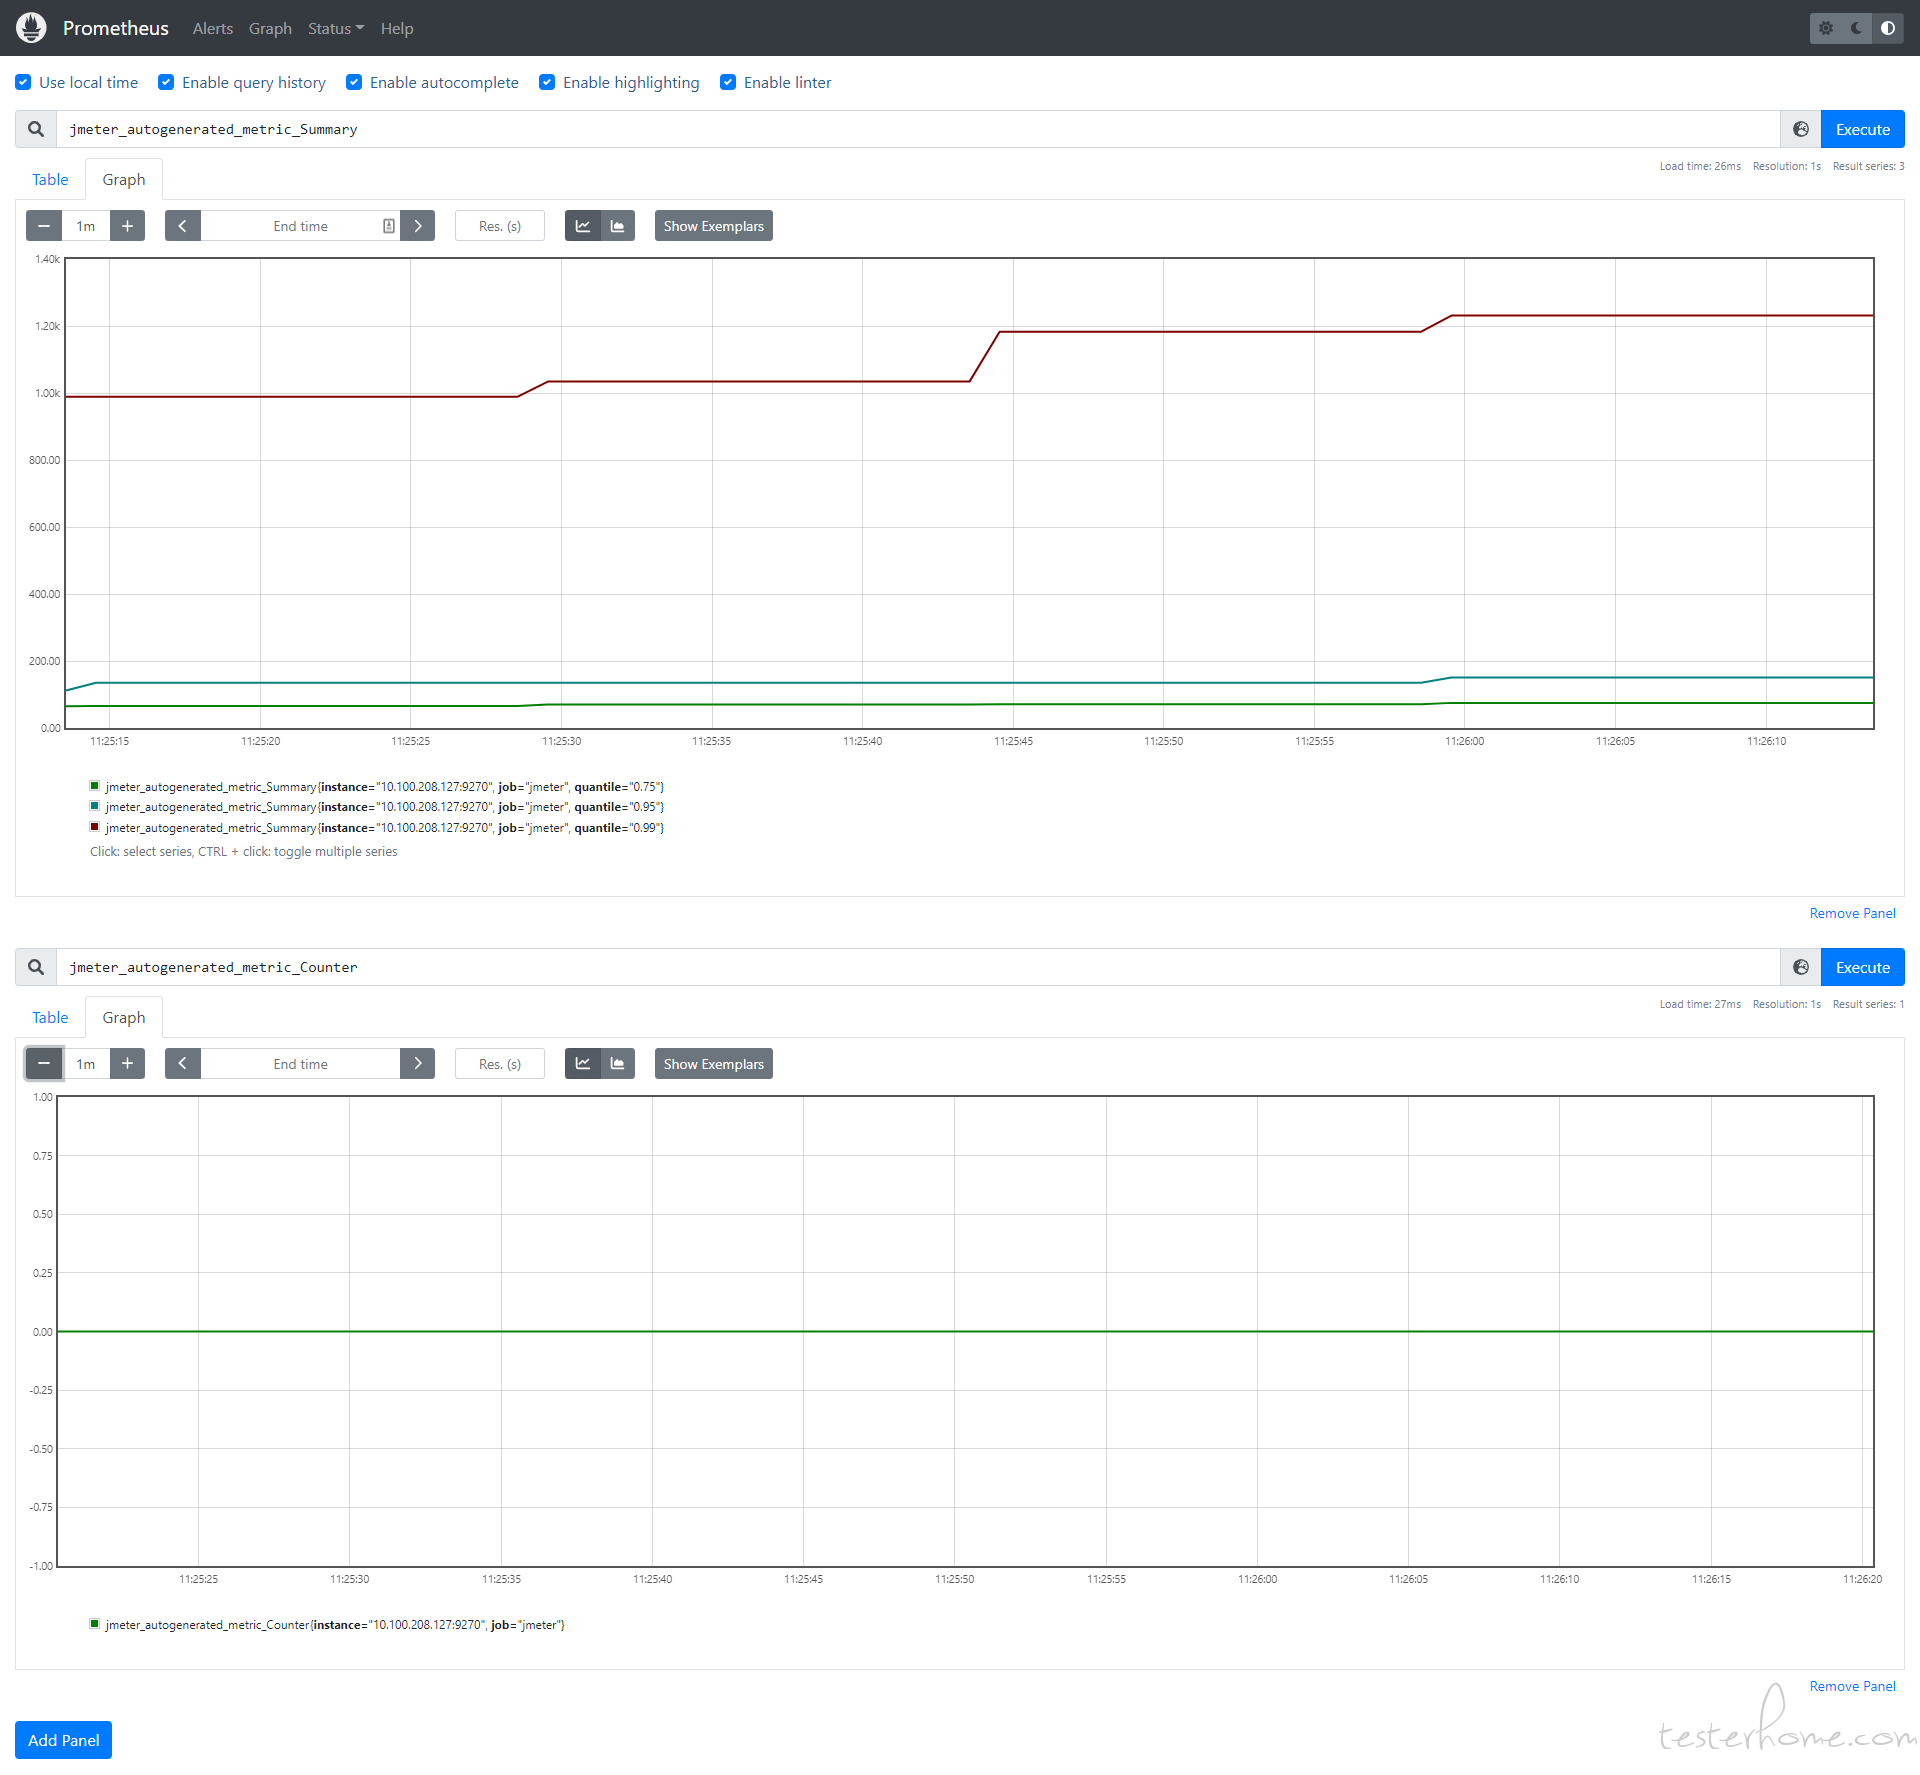Click the End time field in the Counter panel
The image size is (1920, 1775).
click(300, 1064)
